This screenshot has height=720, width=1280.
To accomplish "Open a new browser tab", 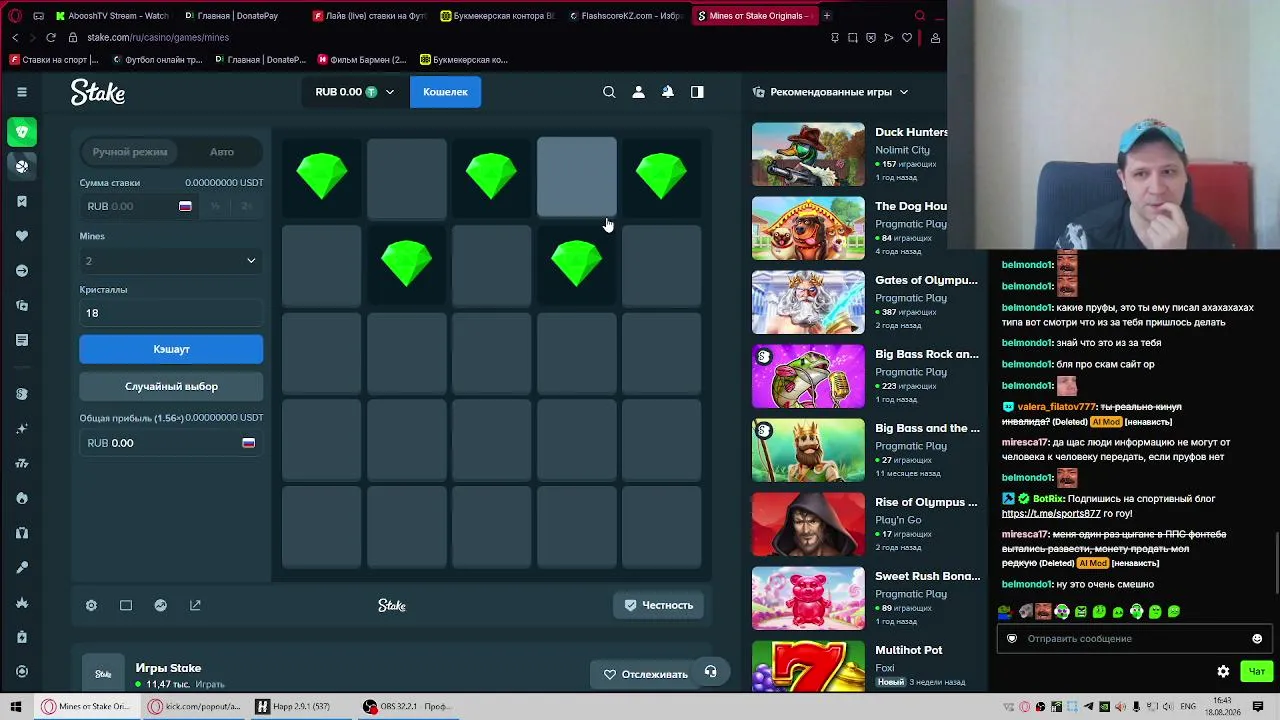I will 827,16.
